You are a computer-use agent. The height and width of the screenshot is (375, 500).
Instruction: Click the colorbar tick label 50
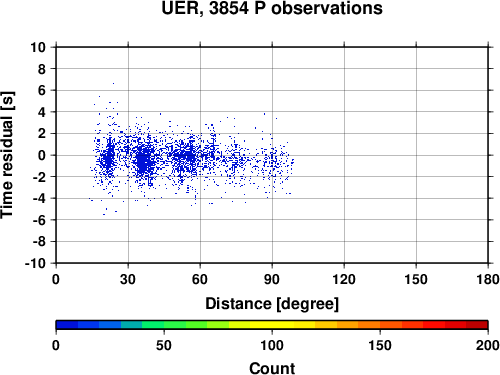click(x=164, y=345)
